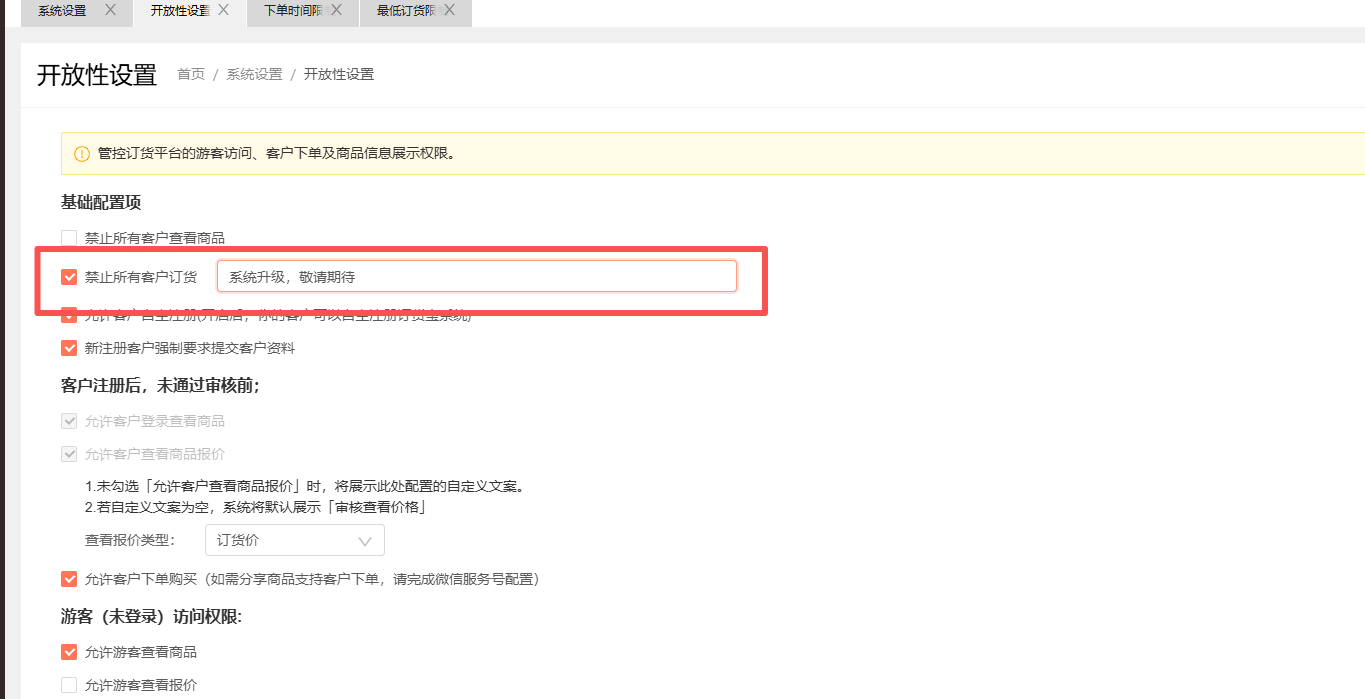Click the 开放性设置 page title
Viewport: 1365px width, 699px height.
pos(97,75)
